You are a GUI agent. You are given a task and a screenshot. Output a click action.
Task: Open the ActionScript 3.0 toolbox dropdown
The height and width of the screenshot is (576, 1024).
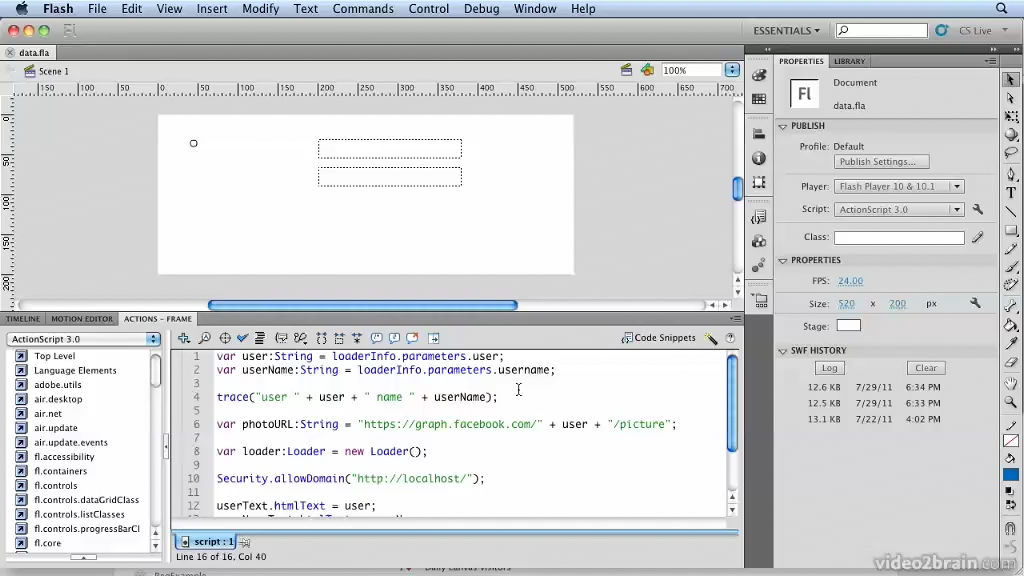click(84, 339)
